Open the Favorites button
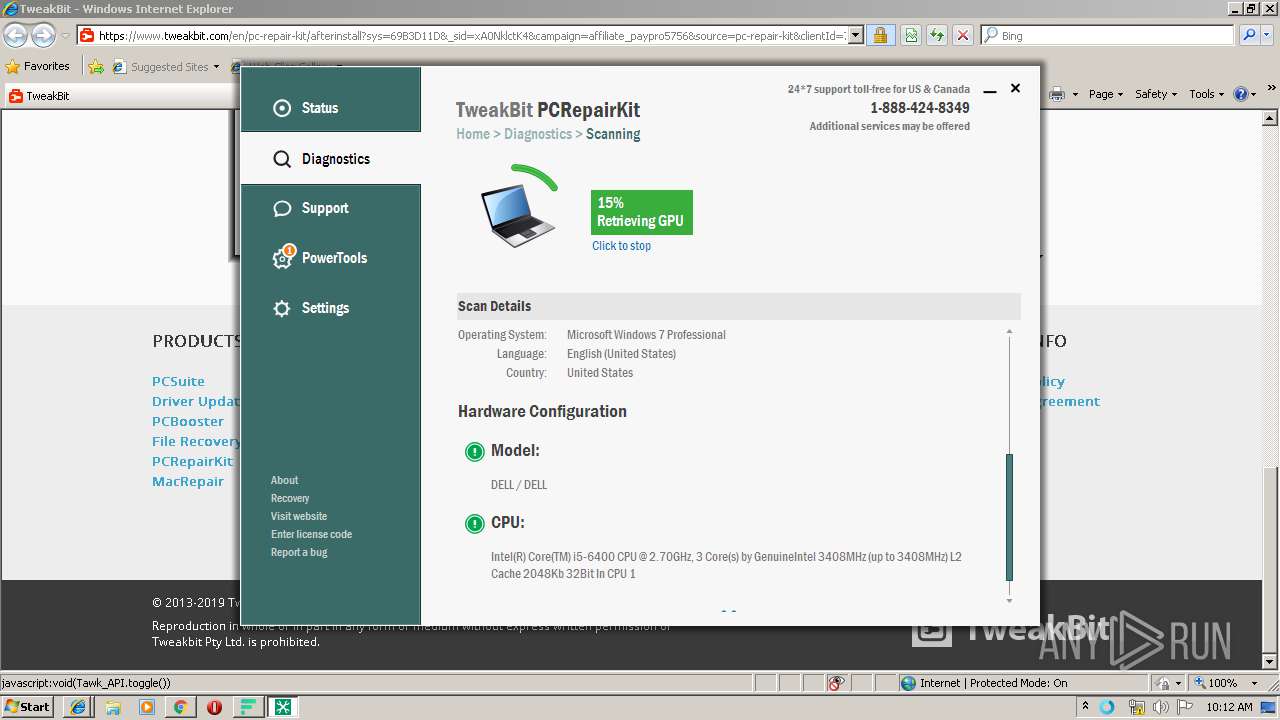Viewport: 1280px width, 720px height. (38, 66)
